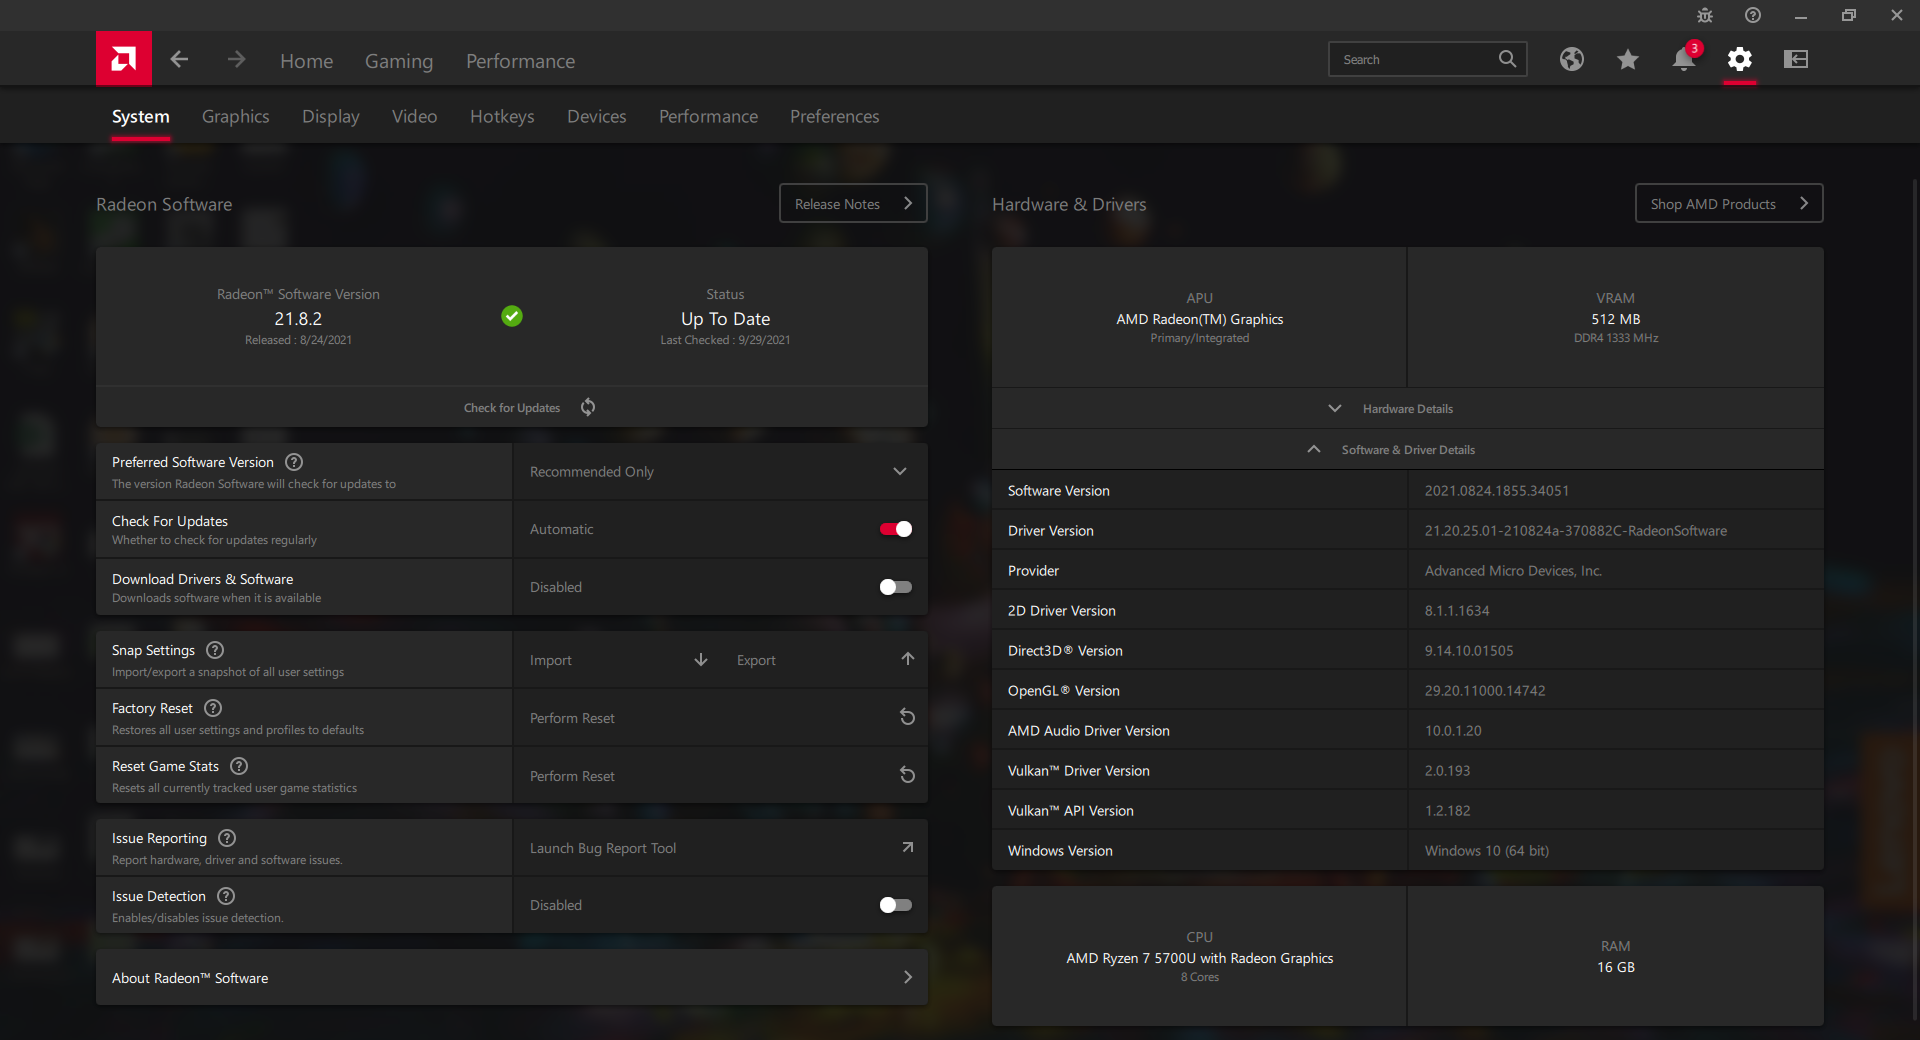Enable the Issue Detection switch
1920x1040 pixels.
coord(896,905)
